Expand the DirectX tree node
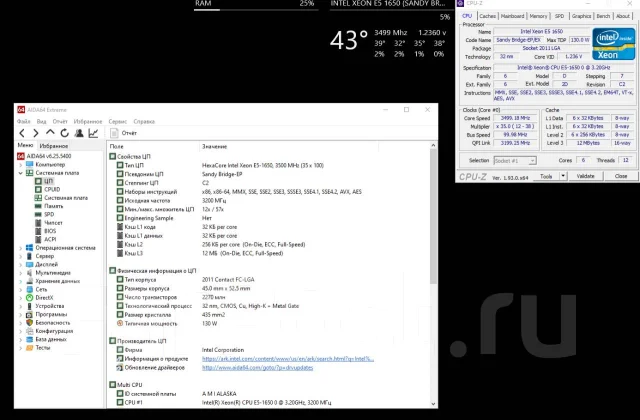 [x=20, y=298]
